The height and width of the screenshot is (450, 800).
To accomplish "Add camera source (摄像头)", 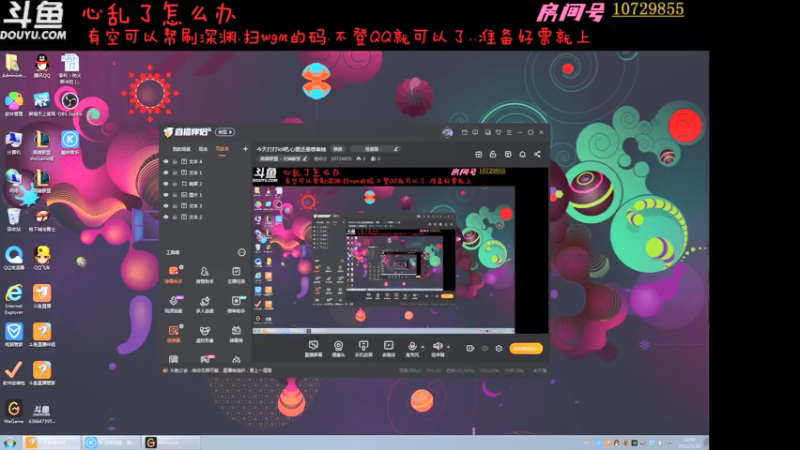I will (338, 349).
